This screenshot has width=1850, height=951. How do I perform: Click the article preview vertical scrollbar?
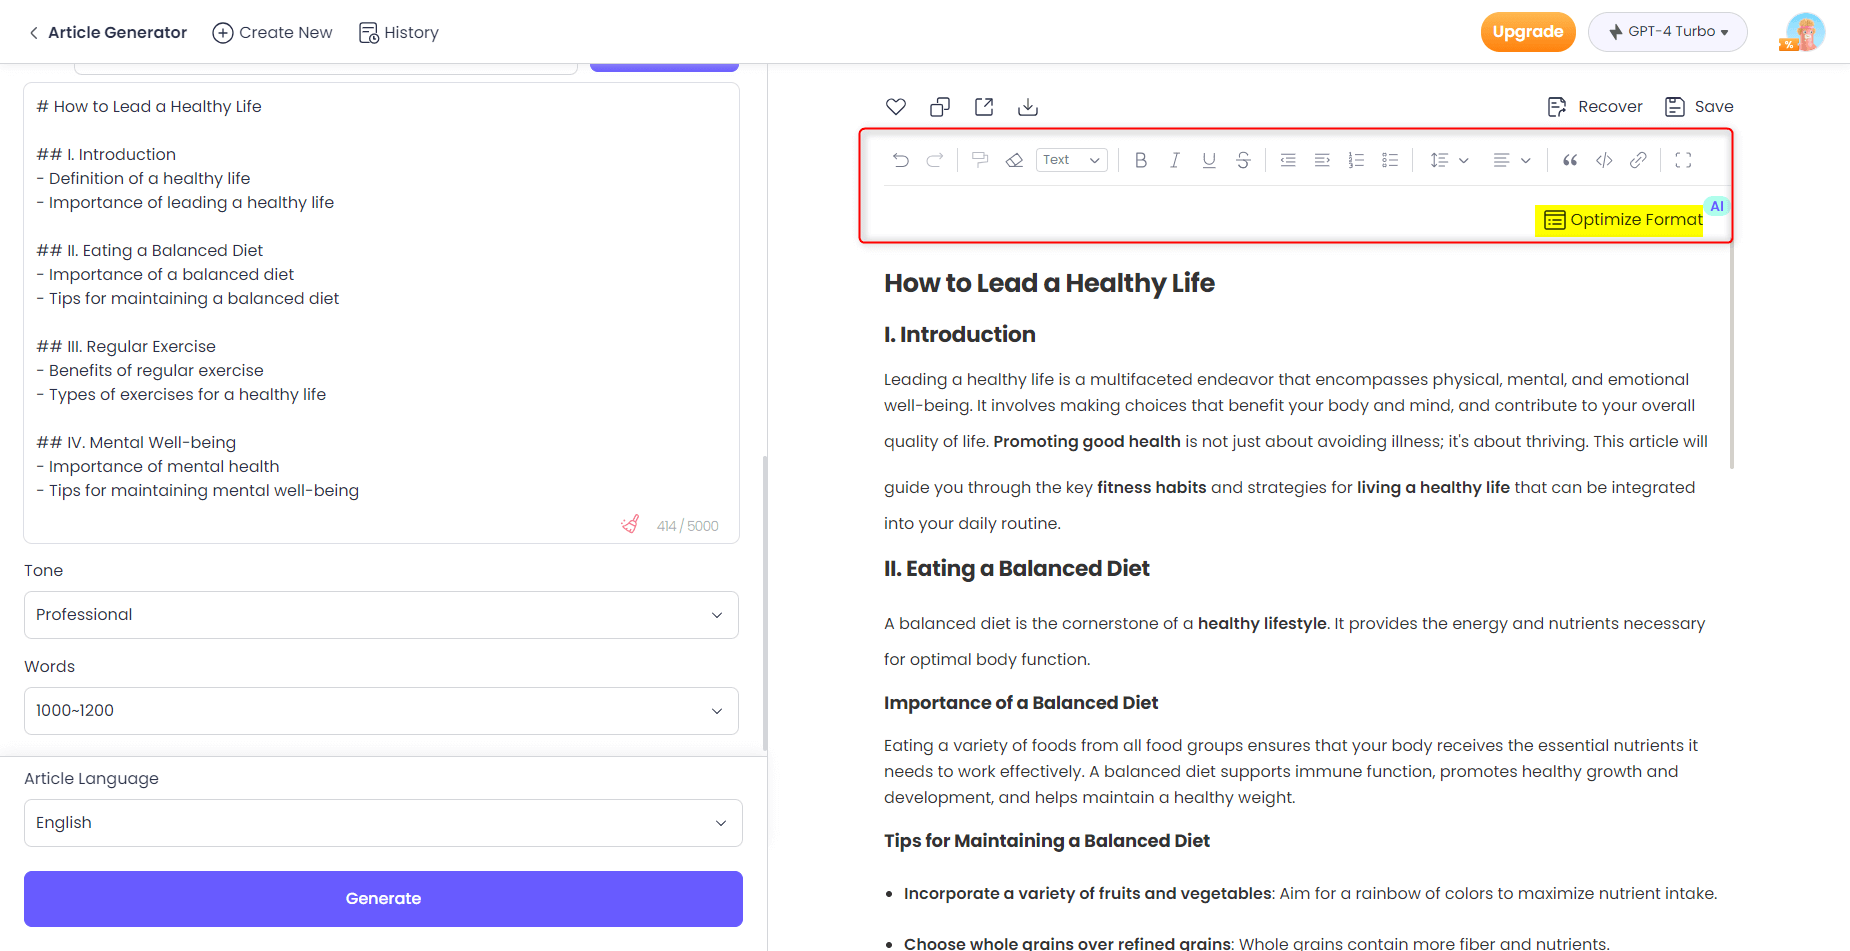click(1732, 355)
